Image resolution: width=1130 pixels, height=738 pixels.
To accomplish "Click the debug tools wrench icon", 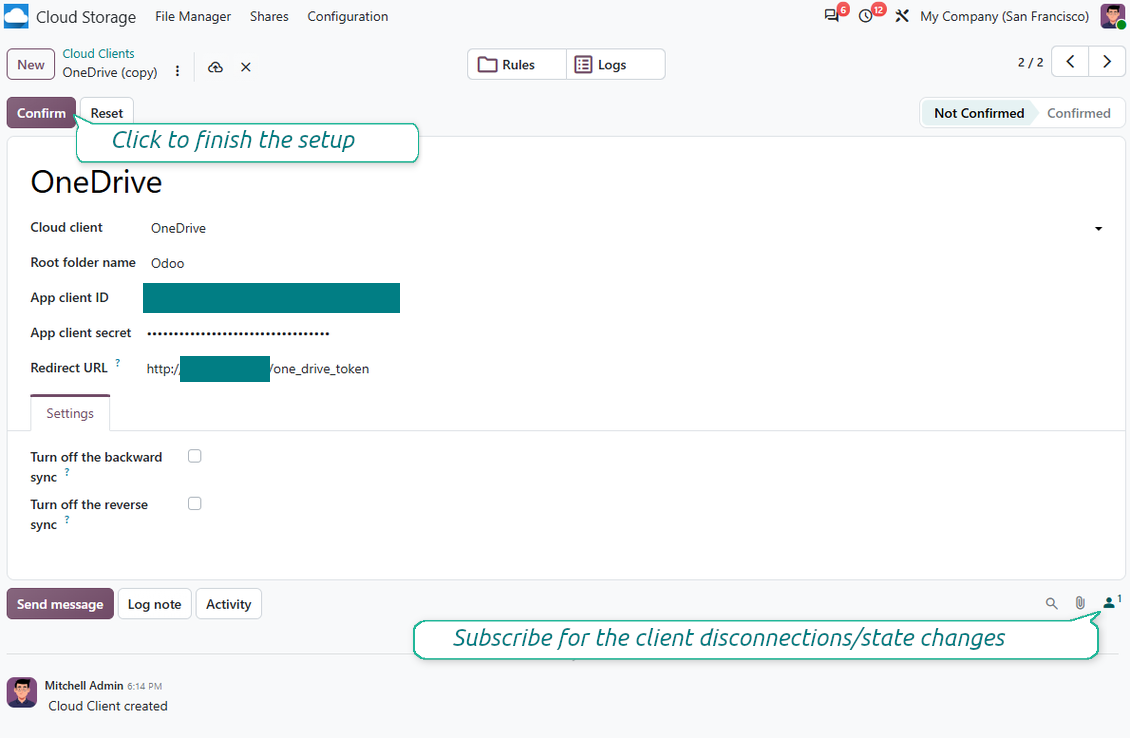I will pyautogui.click(x=902, y=16).
